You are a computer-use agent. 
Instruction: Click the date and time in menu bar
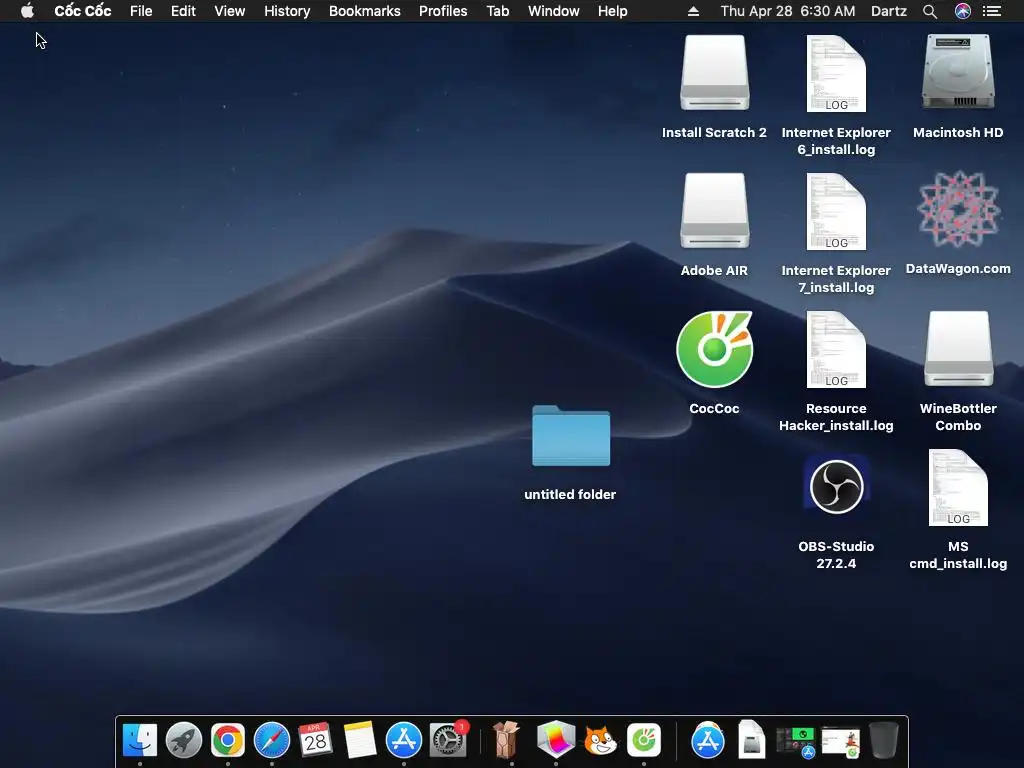tap(788, 11)
